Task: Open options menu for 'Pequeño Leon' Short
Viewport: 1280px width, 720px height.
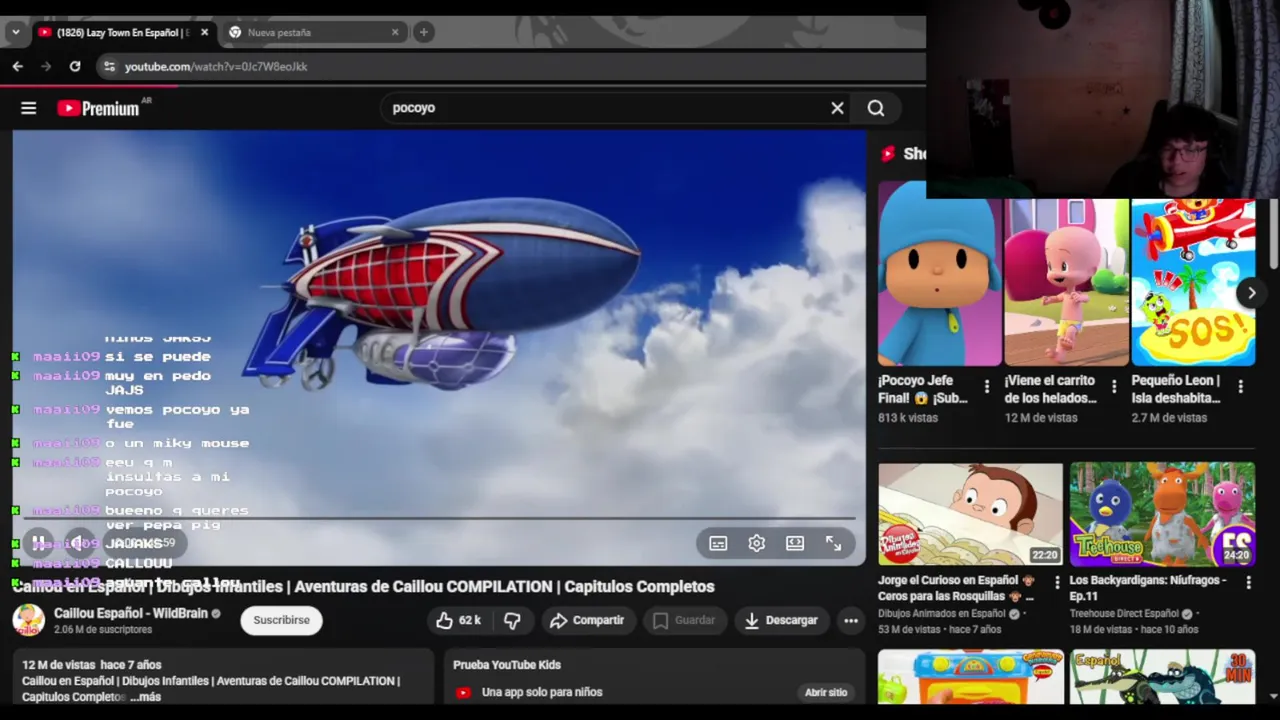Action: [1240, 386]
